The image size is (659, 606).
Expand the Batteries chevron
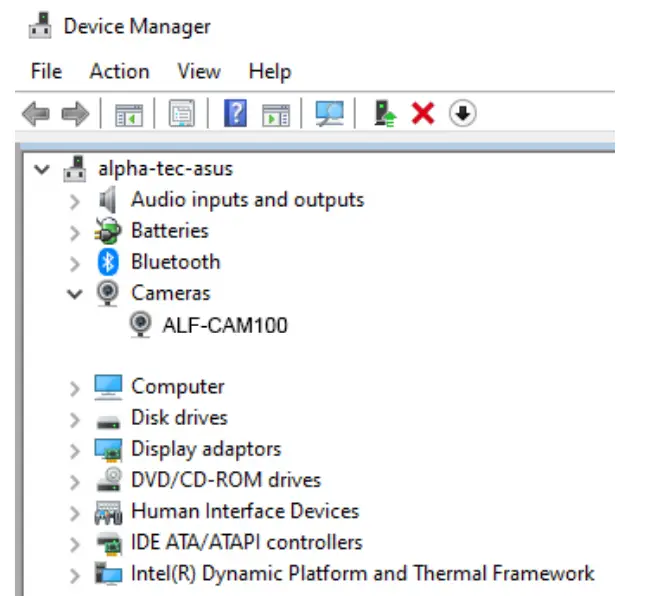click(75, 233)
